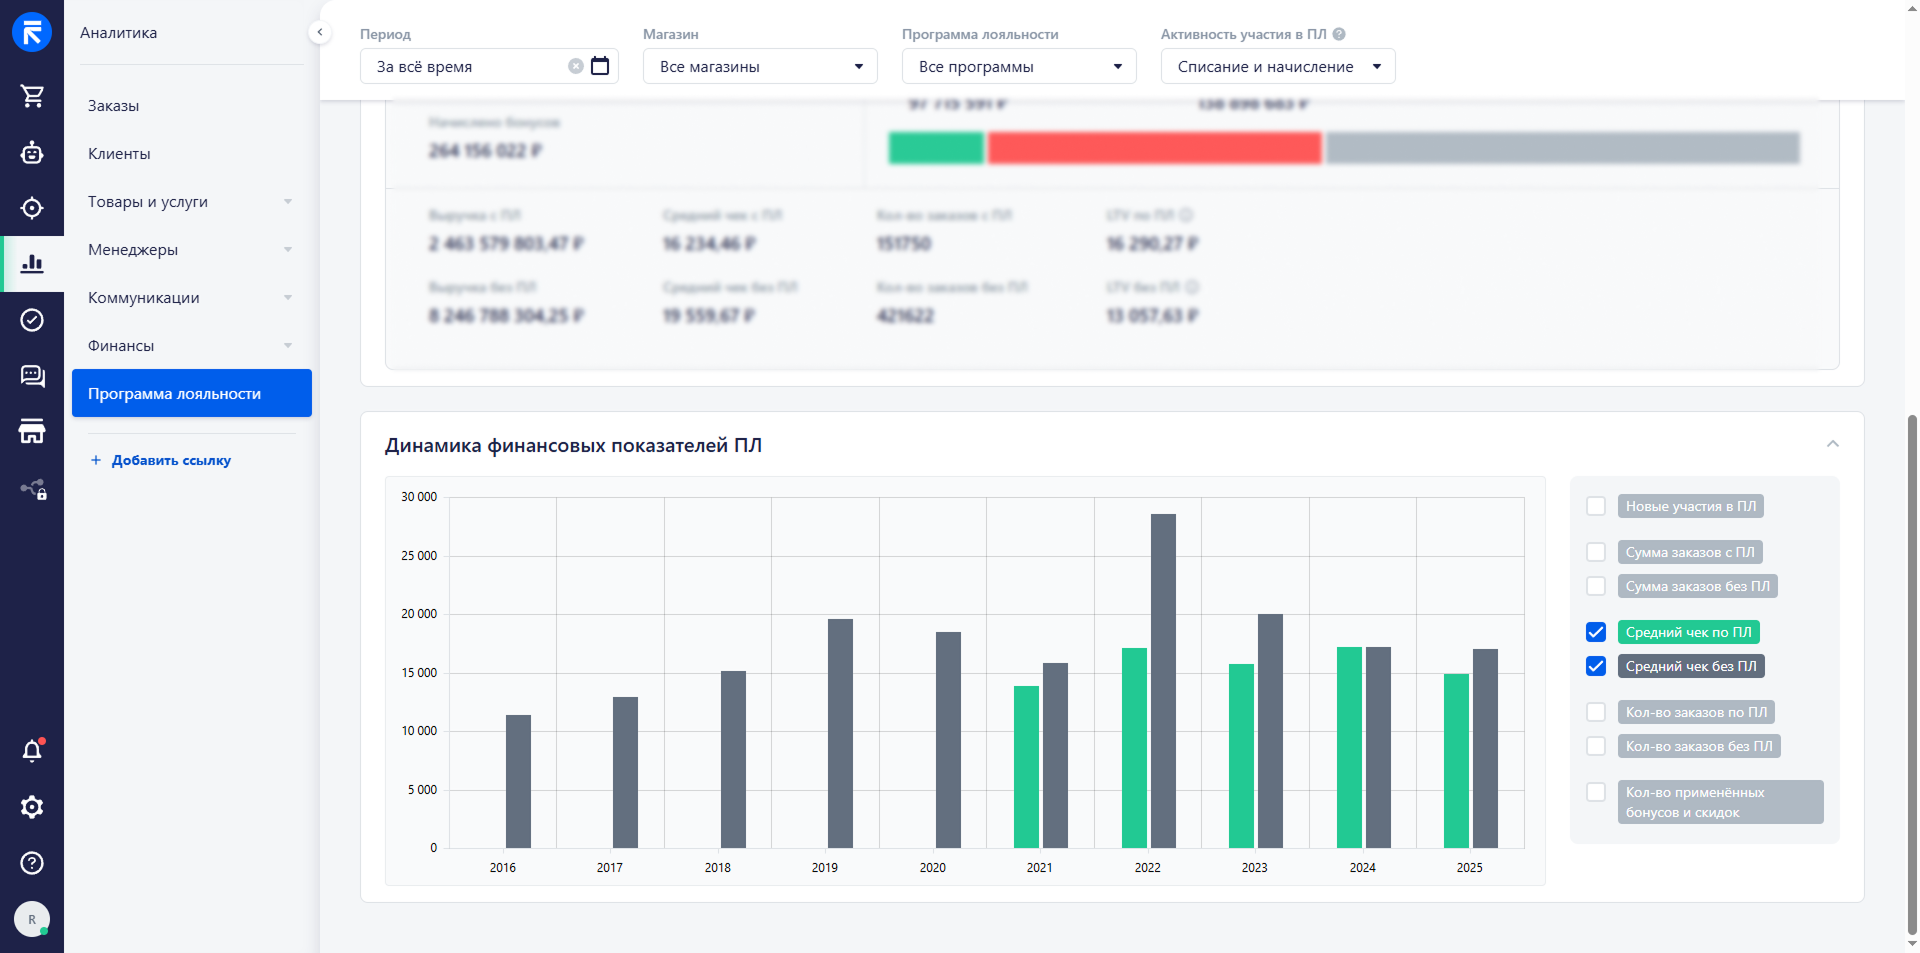Enable 'Кол-во заказов без ПЛ' checkbox

[1596, 746]
